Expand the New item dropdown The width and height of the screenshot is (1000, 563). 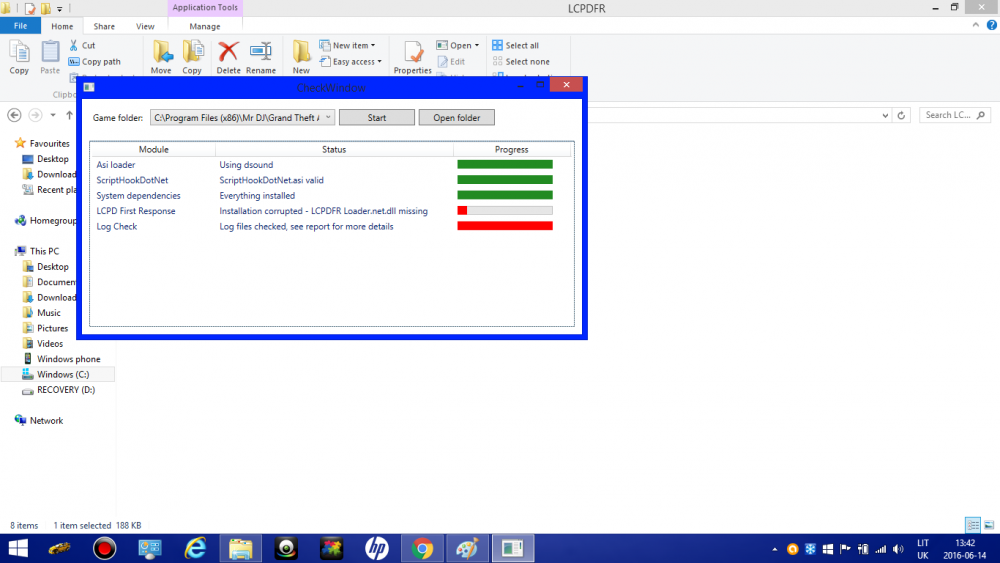[x=372, y=45]
